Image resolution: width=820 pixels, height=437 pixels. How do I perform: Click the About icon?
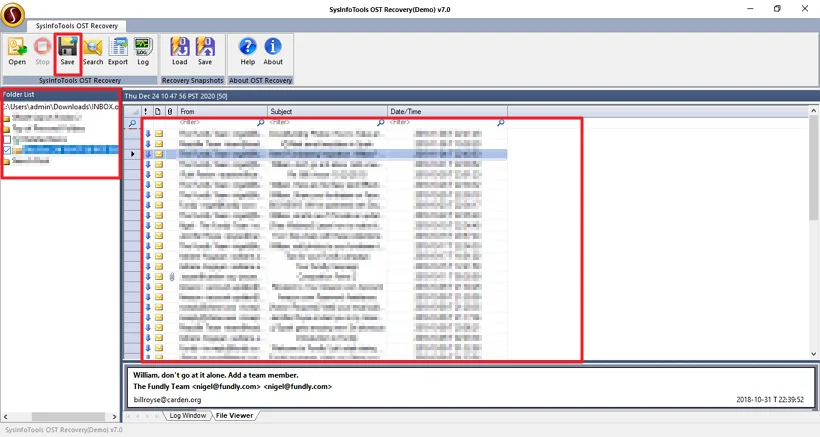(273, 50)
